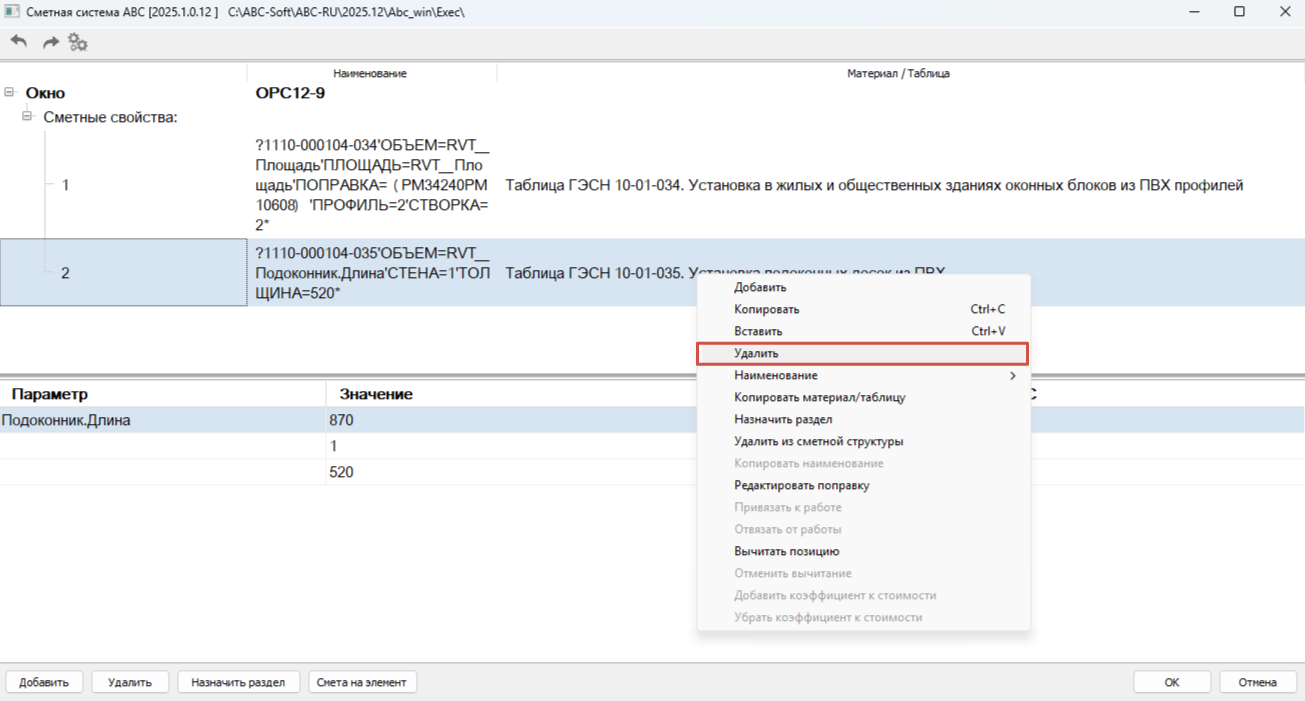Choose Копировать материал/таблицу menu item
The image size is (1305, 701).
click(863, 398)
